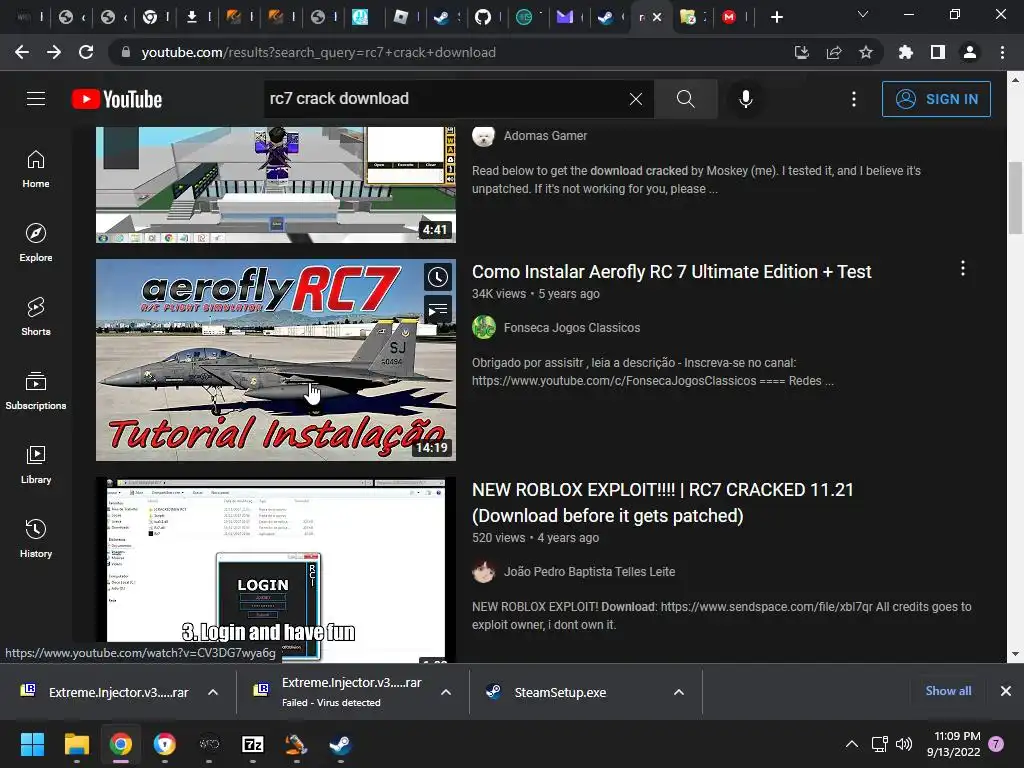The height and width of the screenshot is (768, 1024).
Task: Open Subscriptions in the sidebar
Action: tap(36, 391)
